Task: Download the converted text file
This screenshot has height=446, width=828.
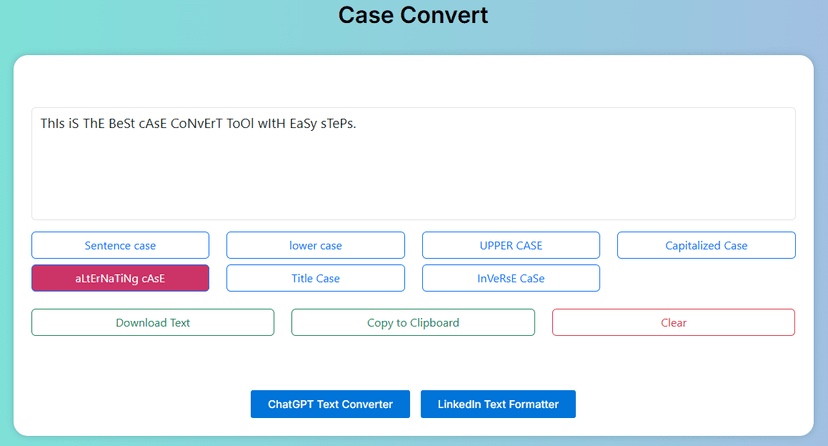Action: click(152, 322)
